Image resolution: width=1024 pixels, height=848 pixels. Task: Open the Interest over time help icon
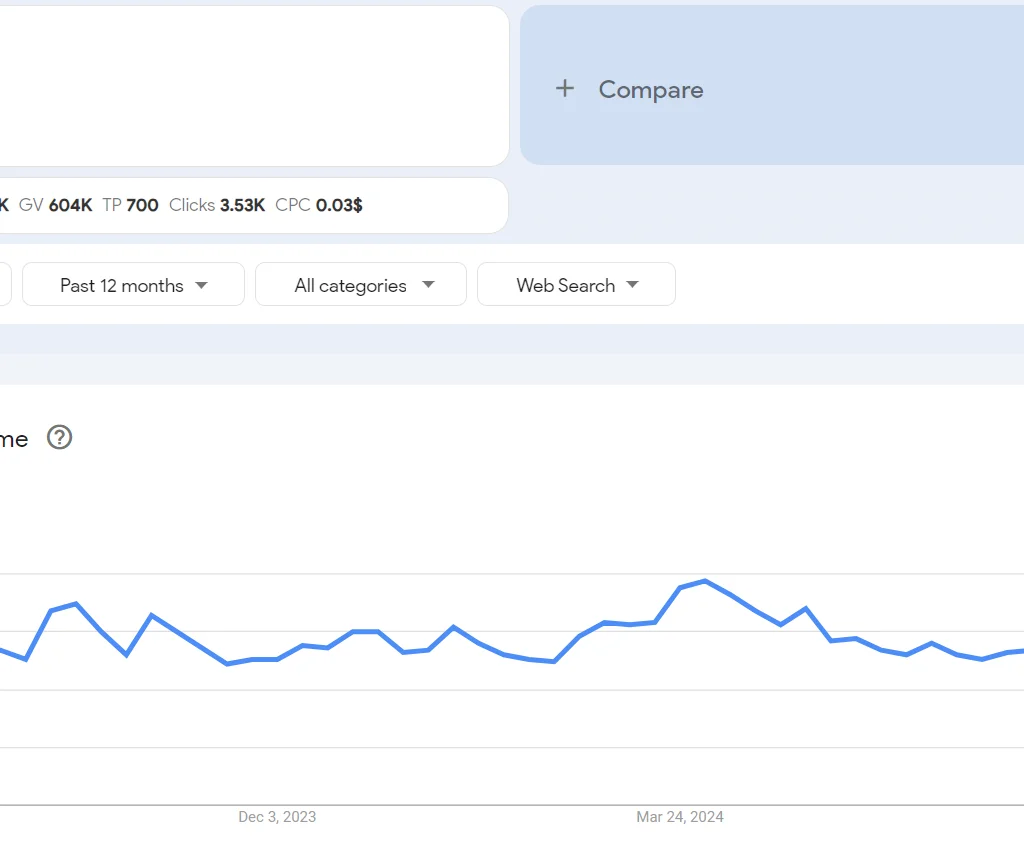[59, 438]
